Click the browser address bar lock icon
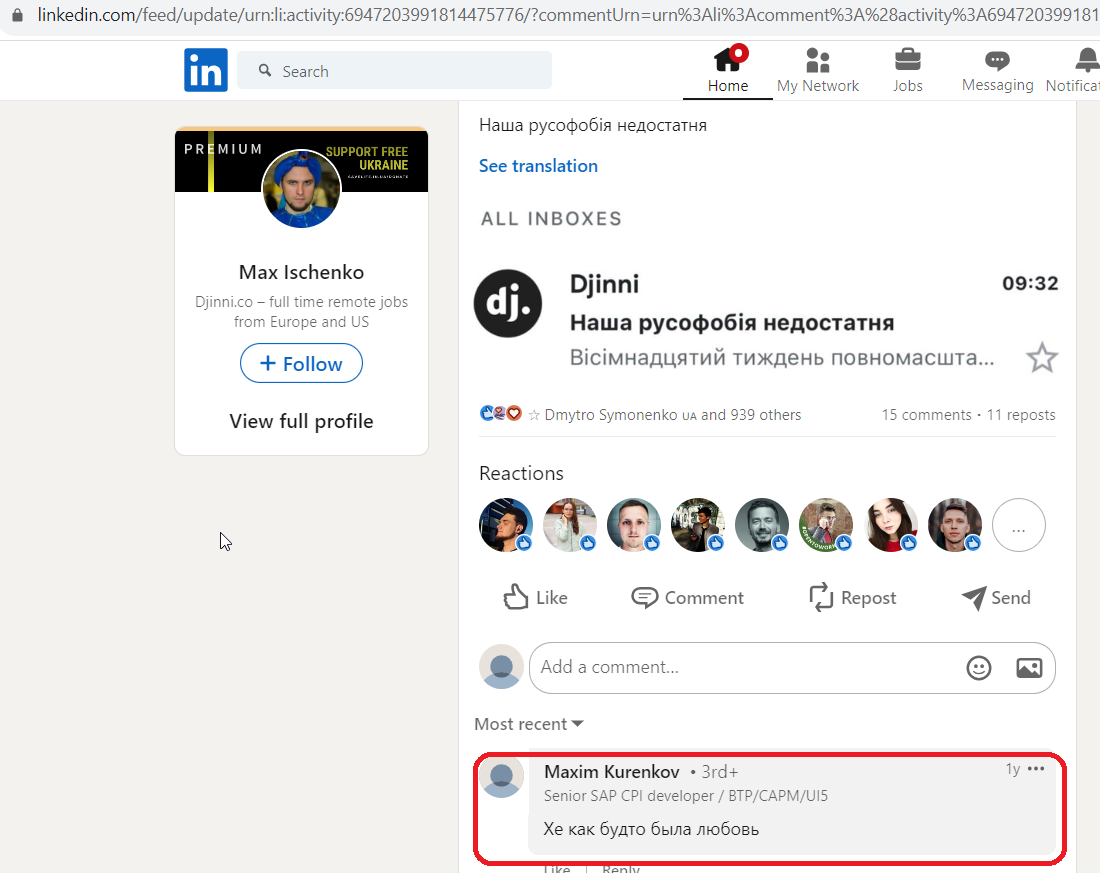Screen dimensions: 1100x873 [x=18, y=15]
